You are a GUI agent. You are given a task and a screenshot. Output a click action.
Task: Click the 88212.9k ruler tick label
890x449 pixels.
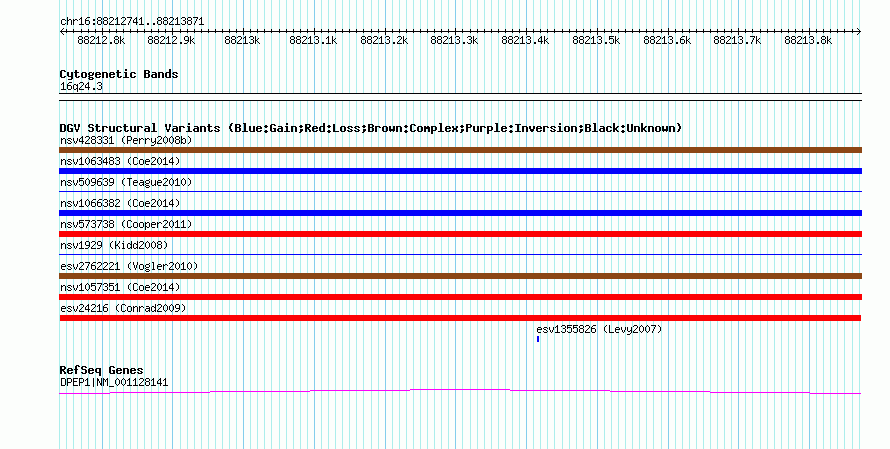point(171,40)
